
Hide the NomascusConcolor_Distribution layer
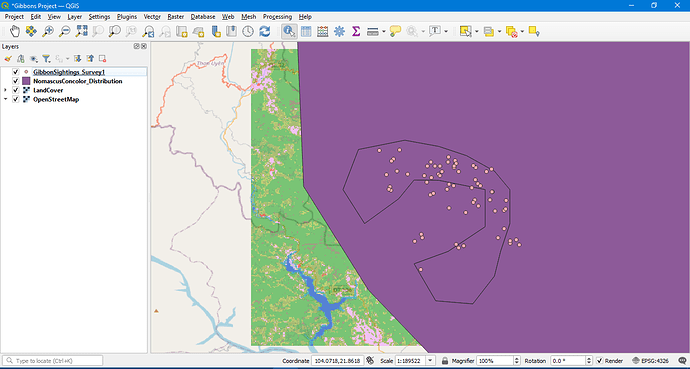(x=16, y=81)
